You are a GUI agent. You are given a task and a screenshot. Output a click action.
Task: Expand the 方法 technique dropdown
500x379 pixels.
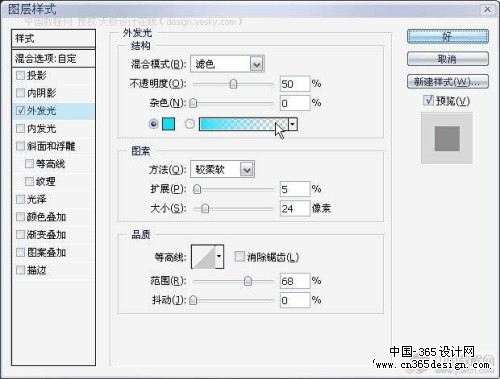coord(247,170)
